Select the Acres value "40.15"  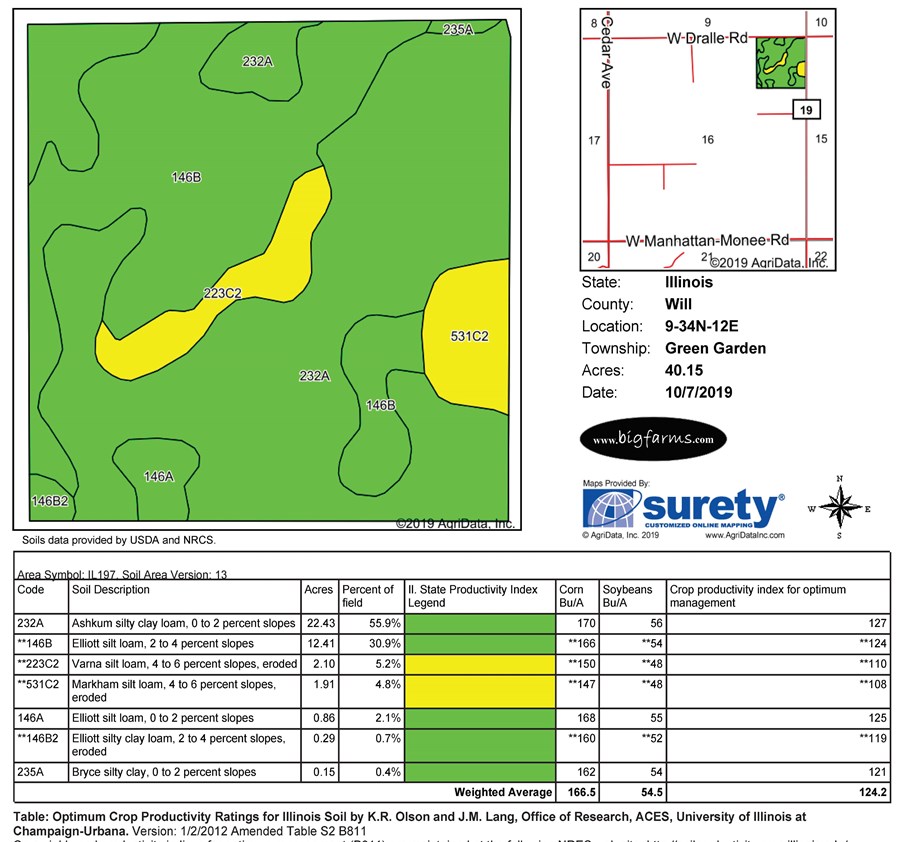[x=684, y=370]
